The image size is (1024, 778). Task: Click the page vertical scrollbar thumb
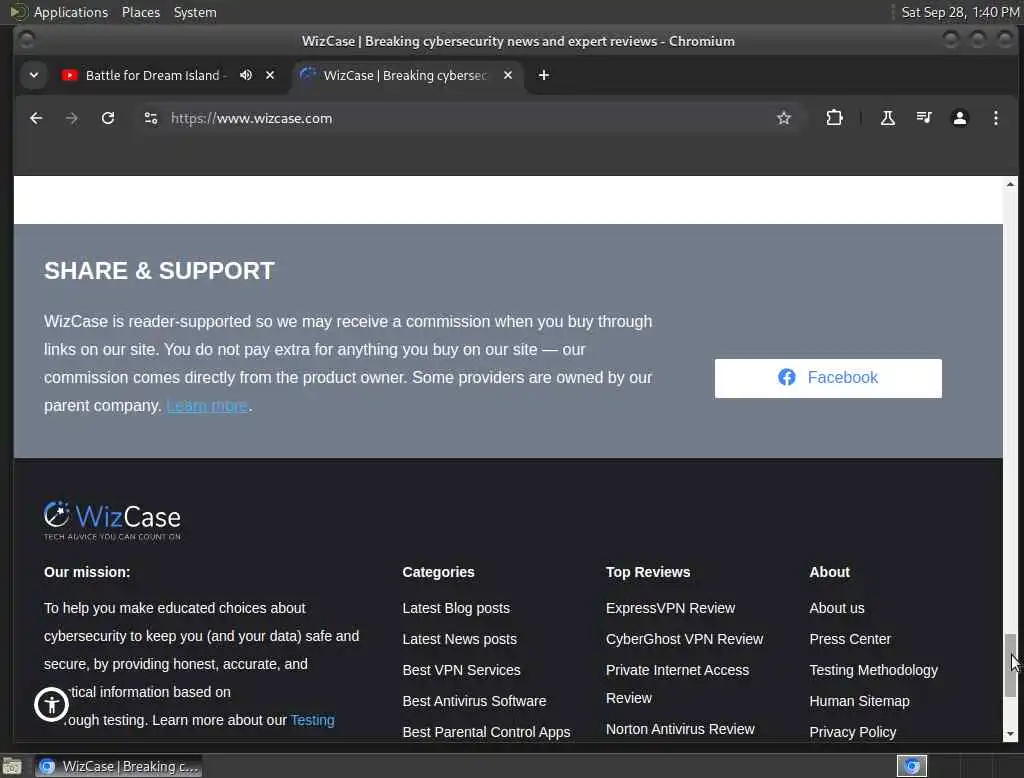pyautogui.click(x=1010, y=665)
